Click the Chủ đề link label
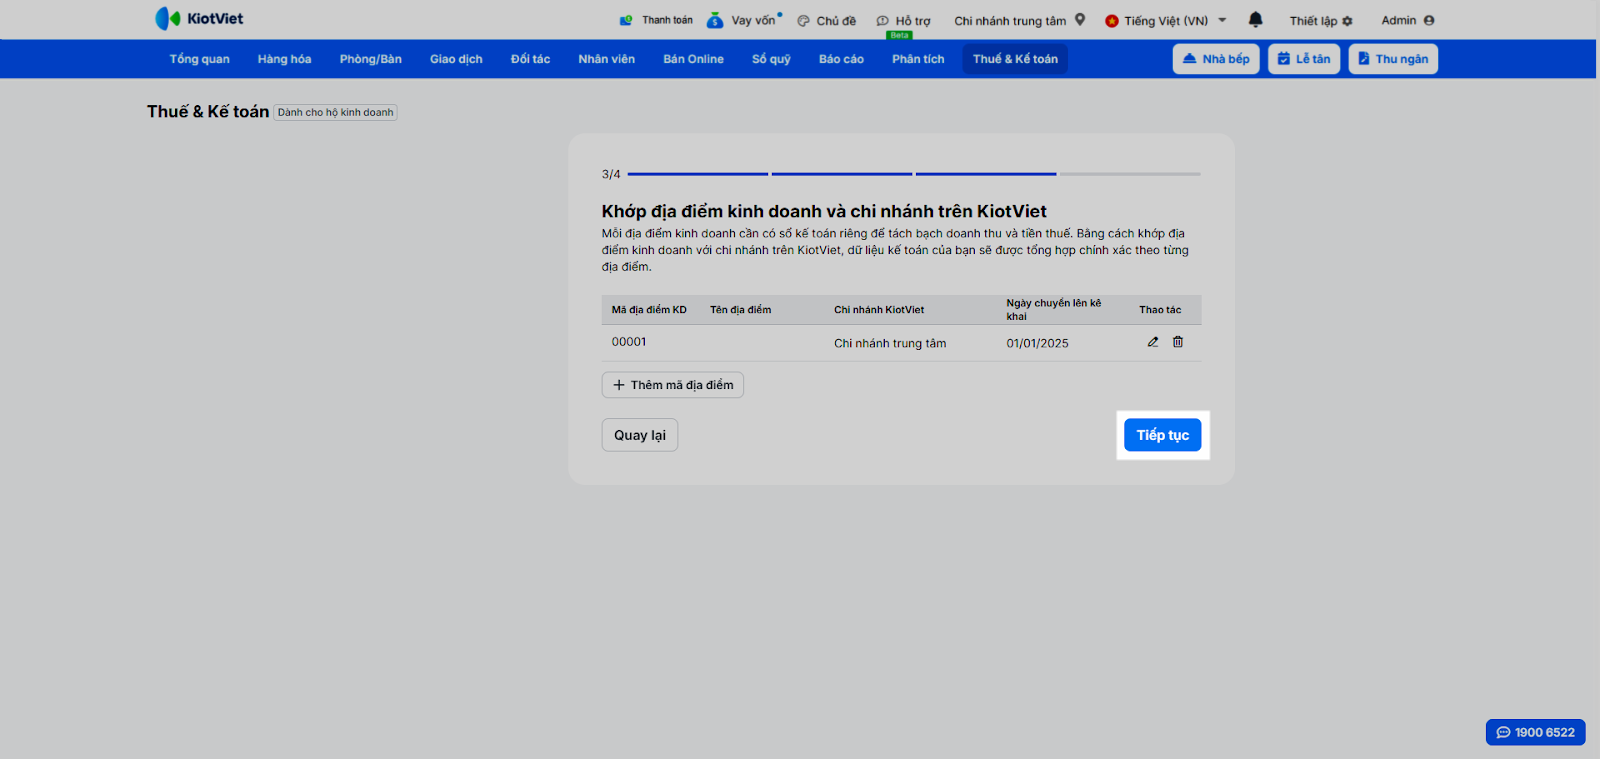Screen dimensions: 1600x759 click(x=836, y=21)
